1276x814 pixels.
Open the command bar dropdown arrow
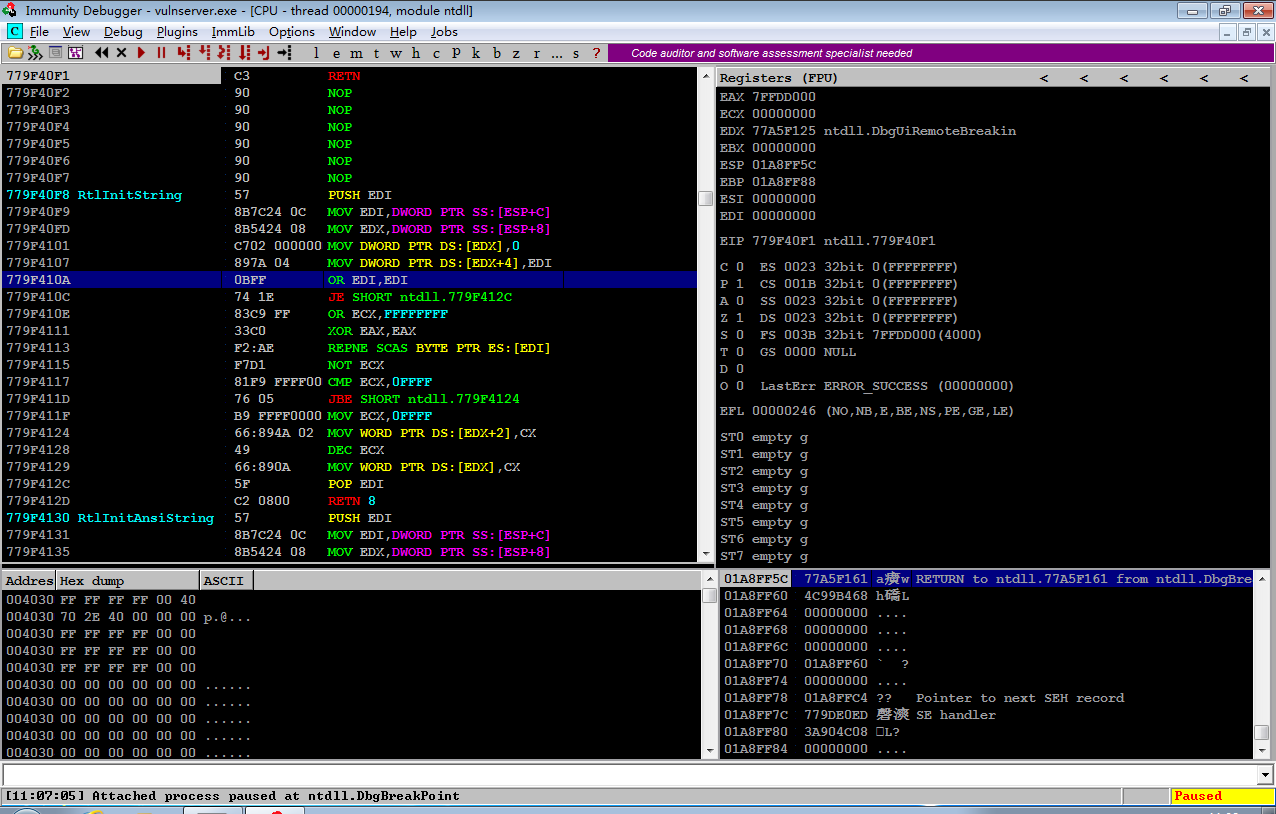point(1266,775)
